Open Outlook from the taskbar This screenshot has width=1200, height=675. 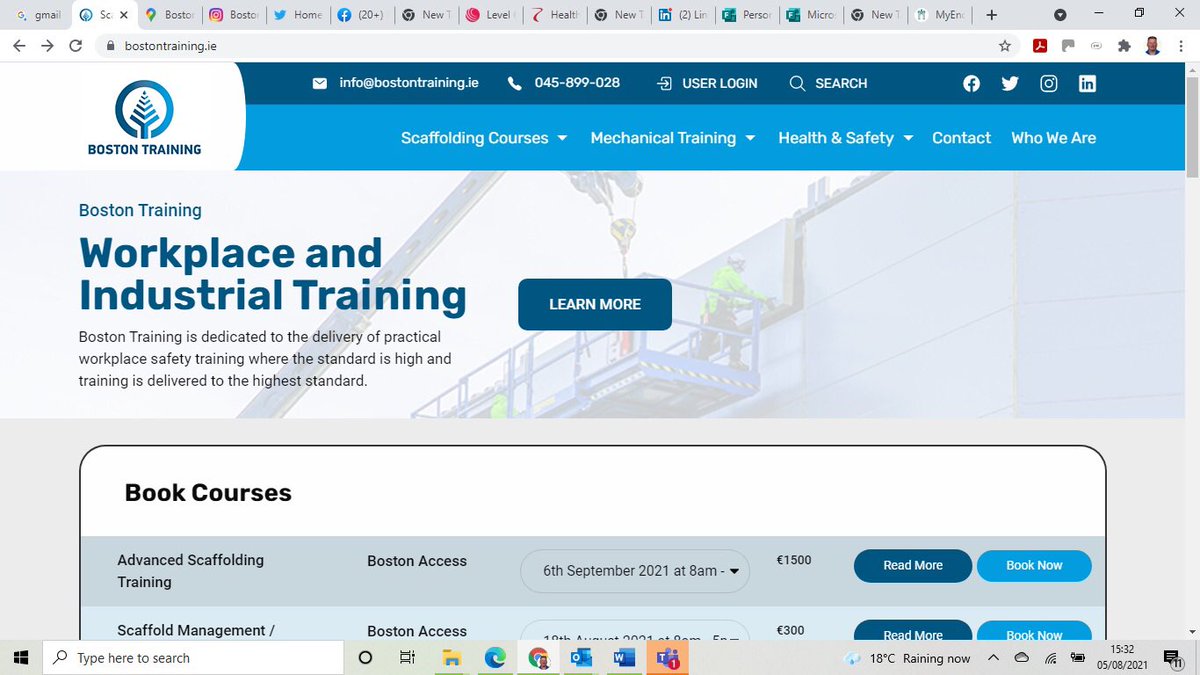(581, 658)
